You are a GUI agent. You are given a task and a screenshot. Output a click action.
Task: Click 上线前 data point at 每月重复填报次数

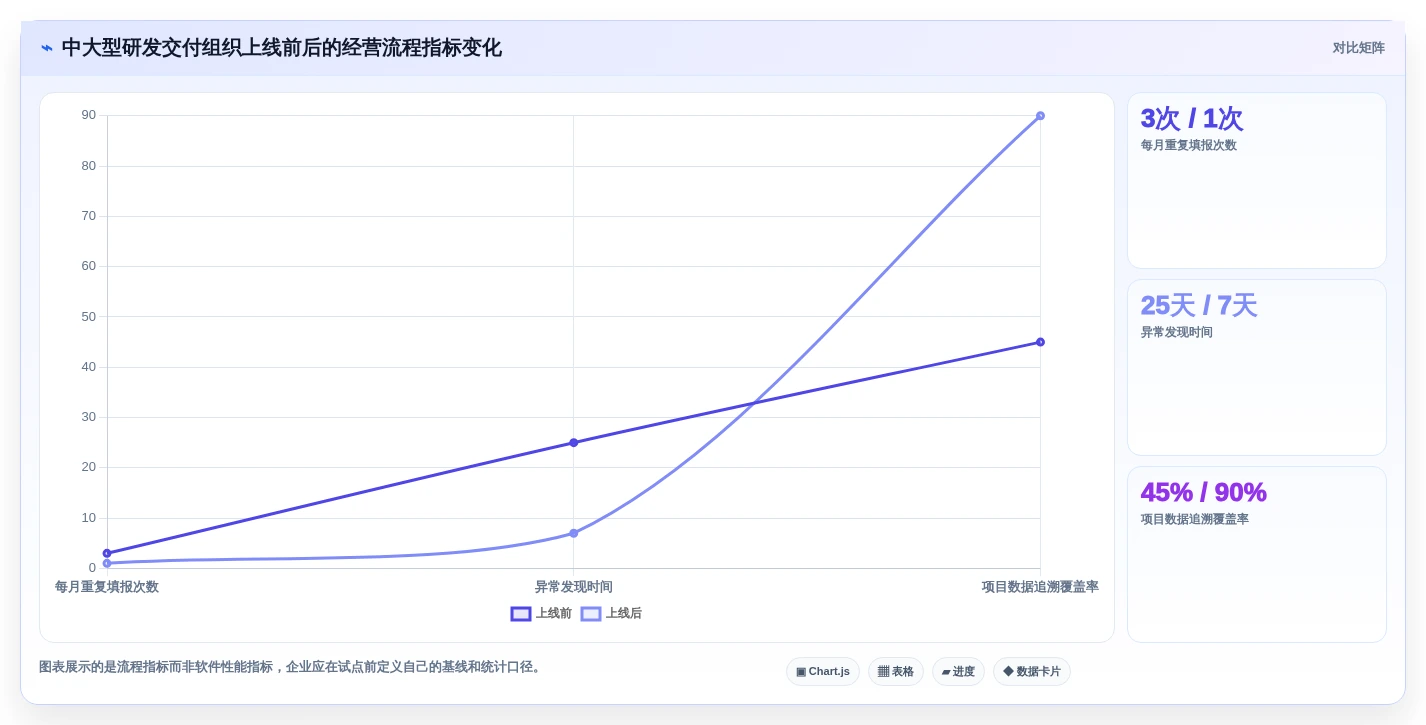[107, 553]
